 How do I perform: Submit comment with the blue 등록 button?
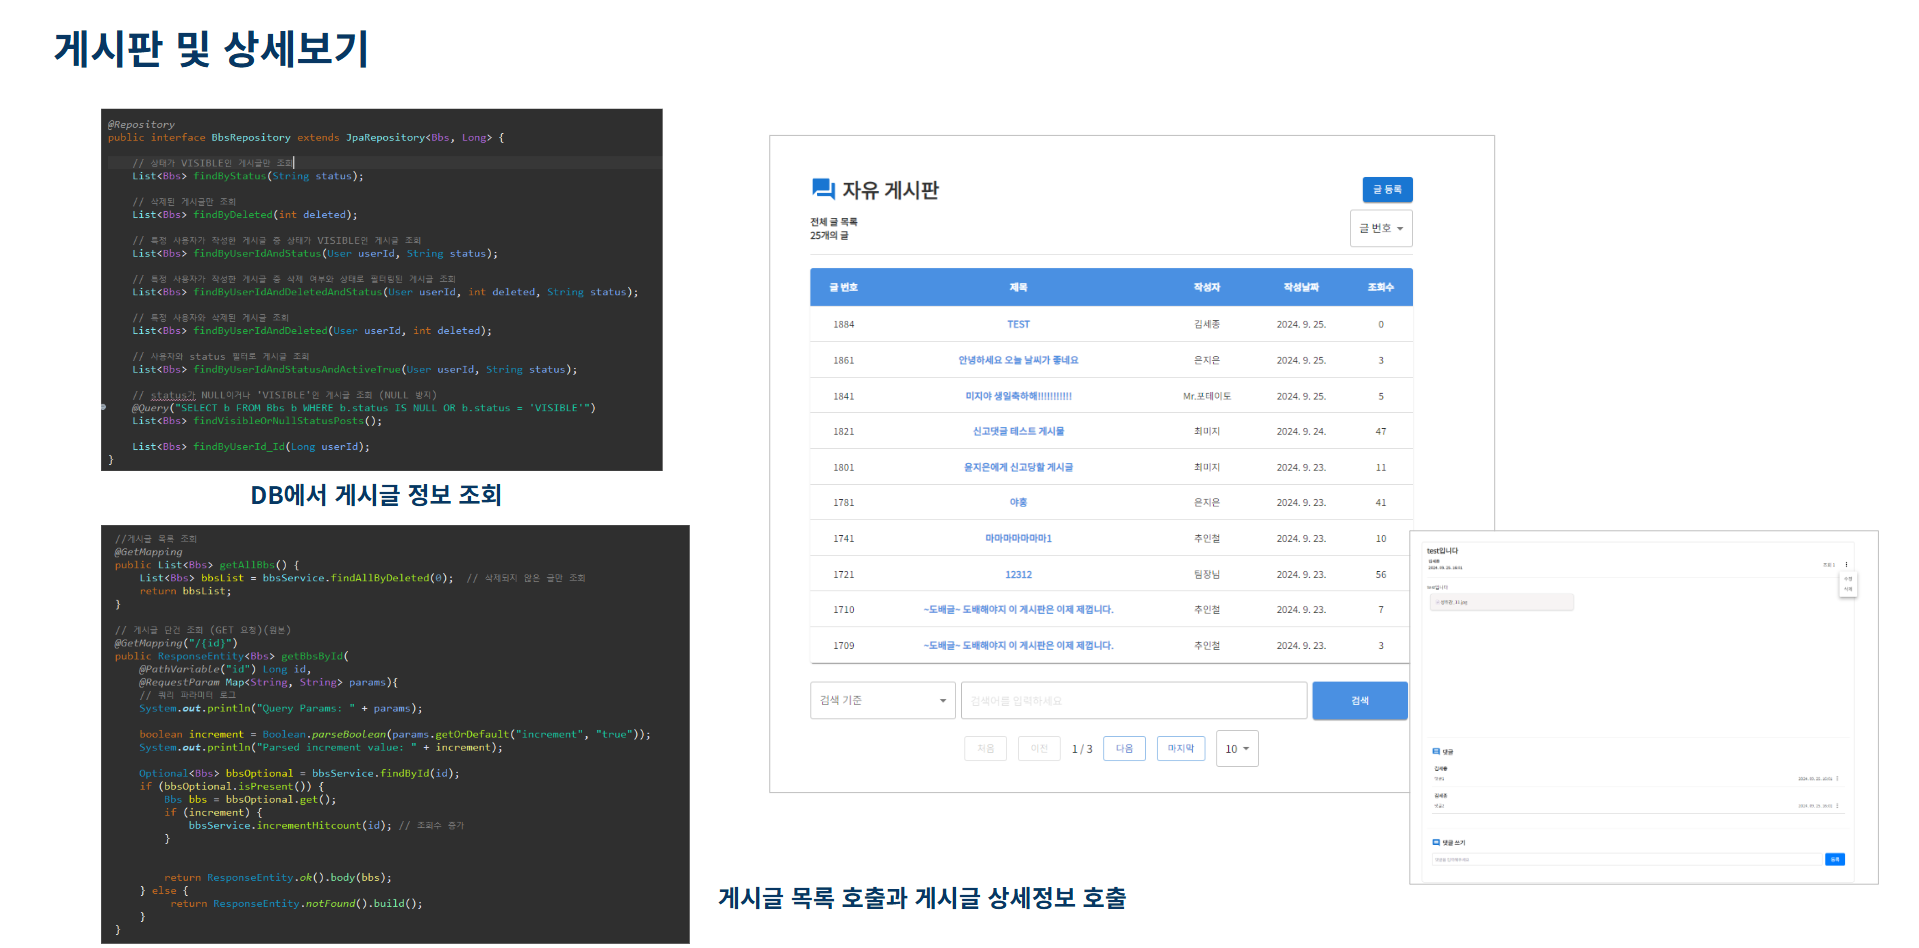tap(1834, 860)
